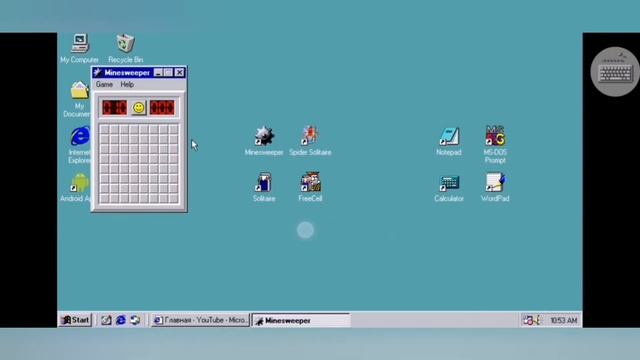The image size is (640, 360).
Task: Click the Outlook Express quick launch icon
Action: [135, 320]
